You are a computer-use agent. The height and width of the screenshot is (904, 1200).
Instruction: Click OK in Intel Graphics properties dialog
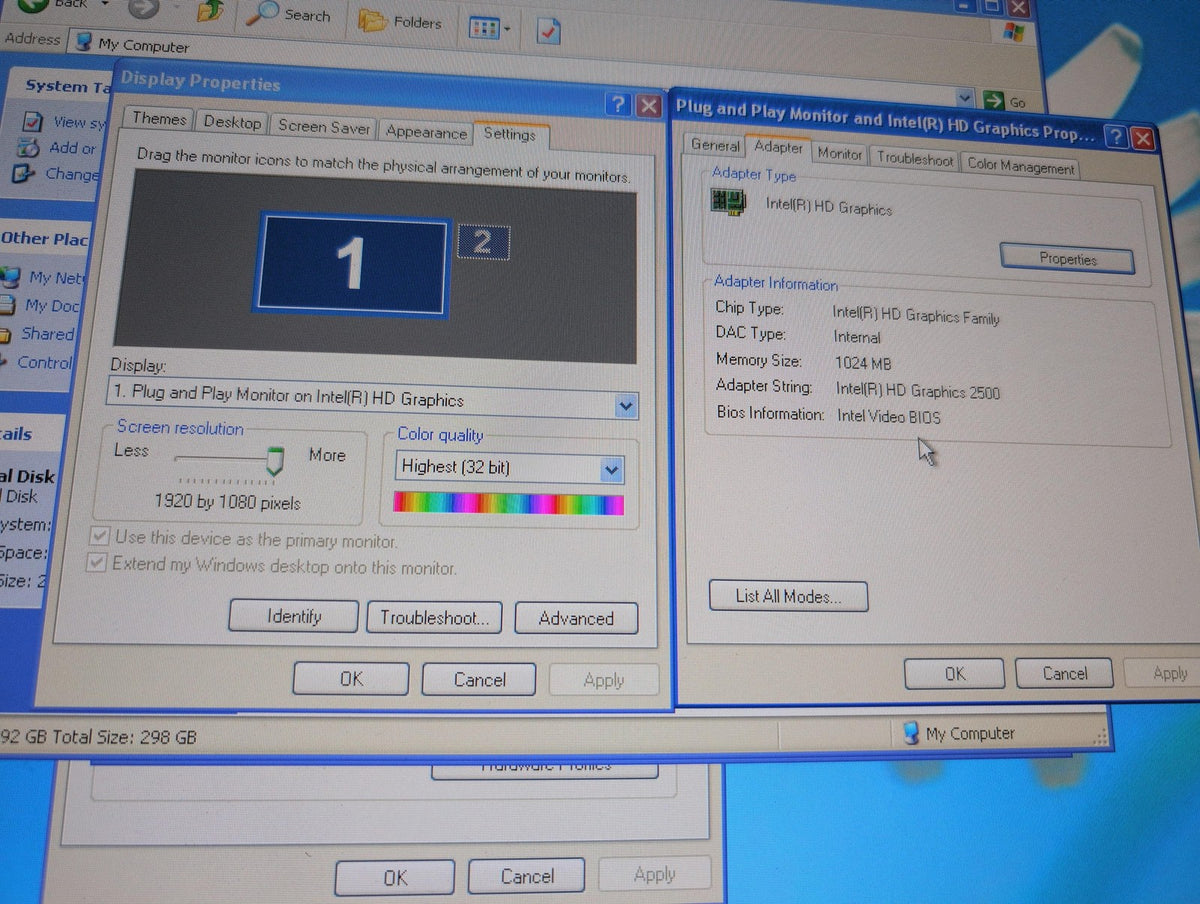coord(955,674)
